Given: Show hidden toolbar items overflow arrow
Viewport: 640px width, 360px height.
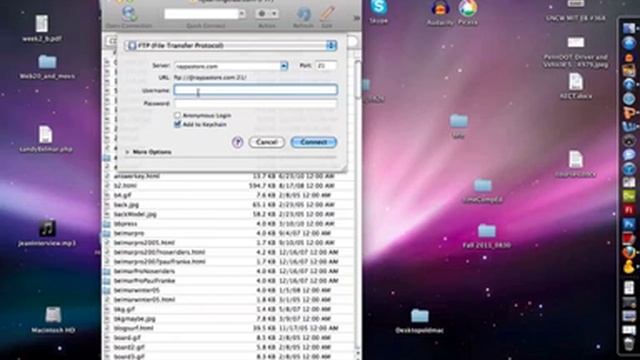Looking at the screenshot, I should (356, 18).
